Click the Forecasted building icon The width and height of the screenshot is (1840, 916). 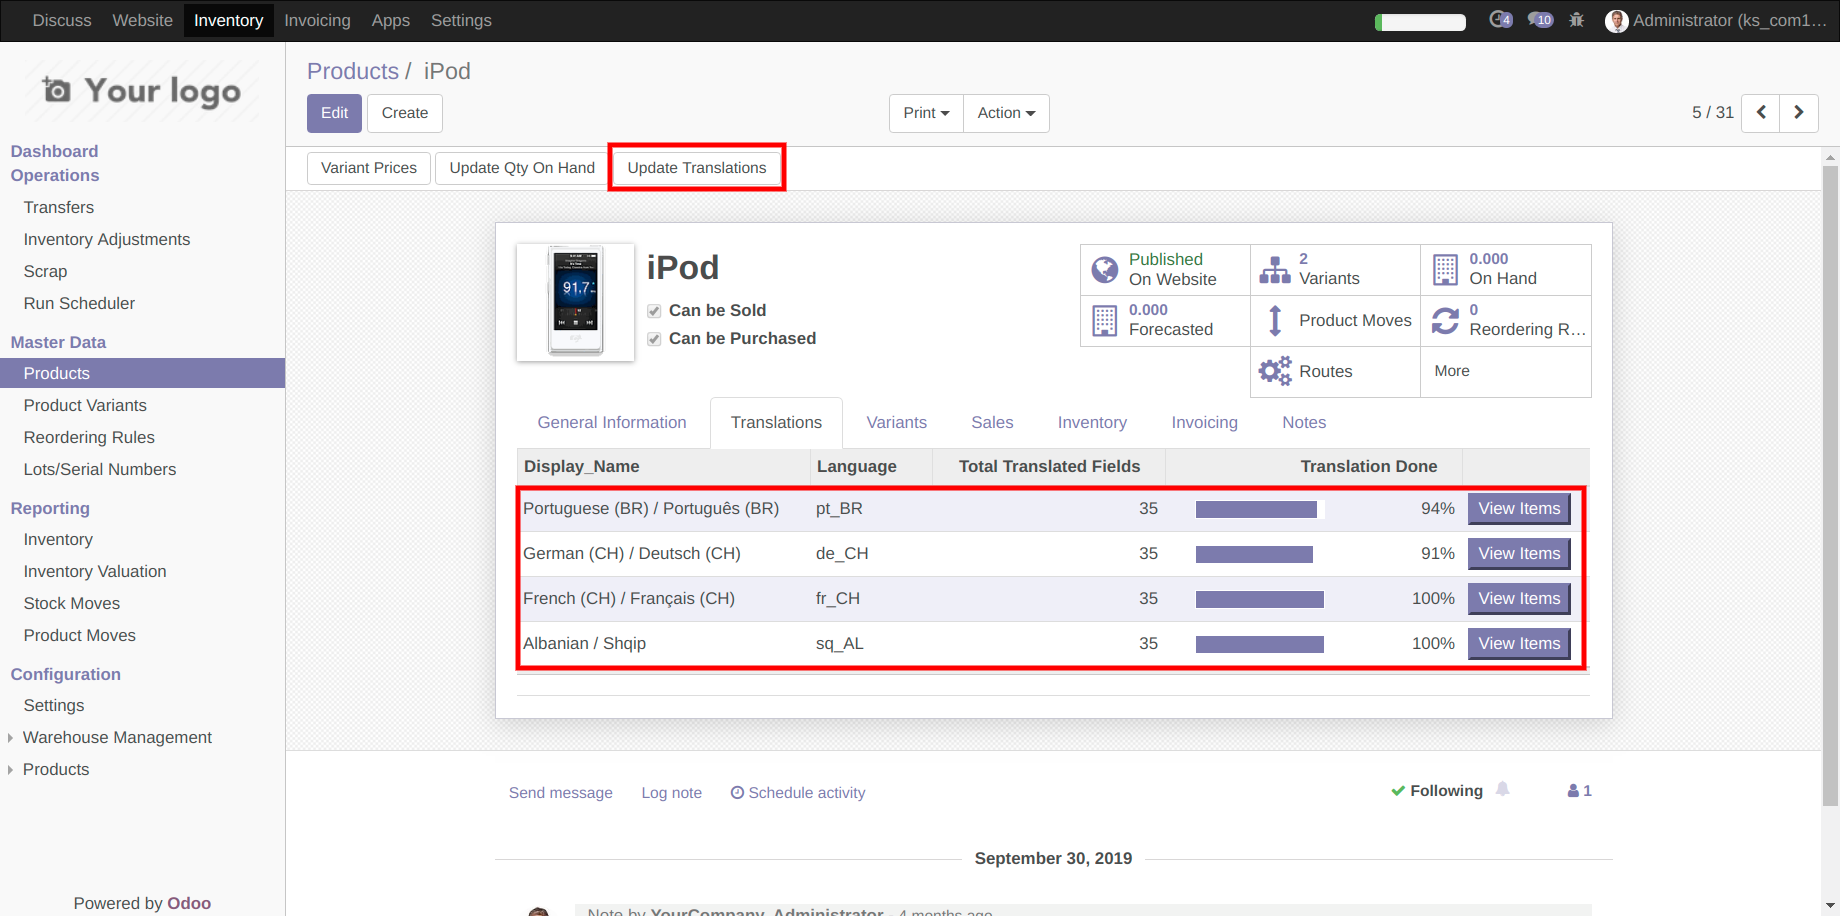click(1105, 321)
